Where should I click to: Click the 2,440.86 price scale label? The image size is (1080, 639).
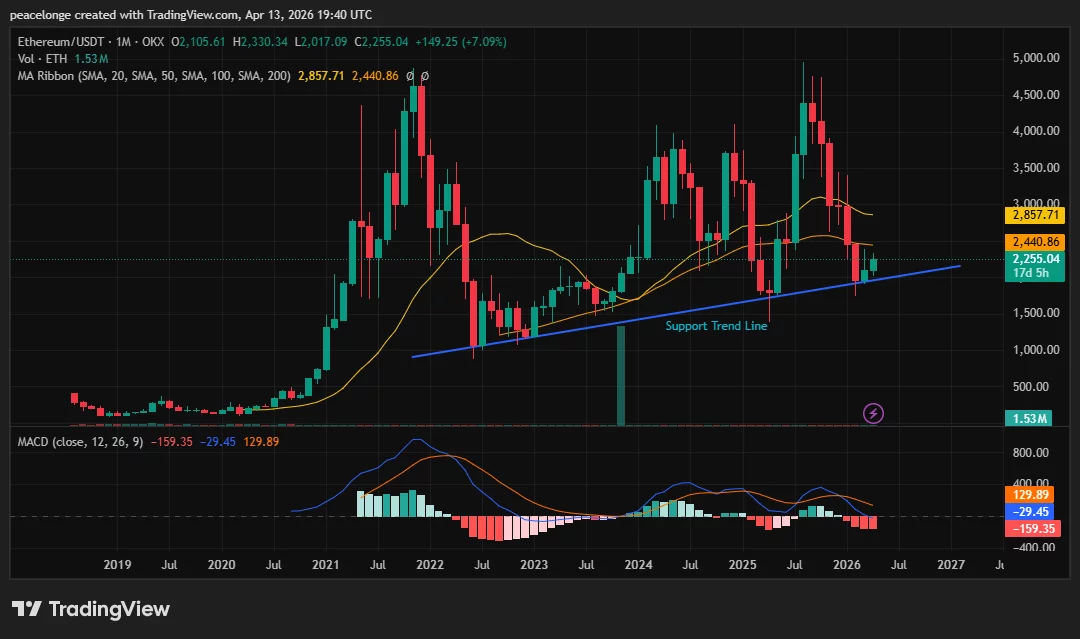click(x=1035, y=241)
